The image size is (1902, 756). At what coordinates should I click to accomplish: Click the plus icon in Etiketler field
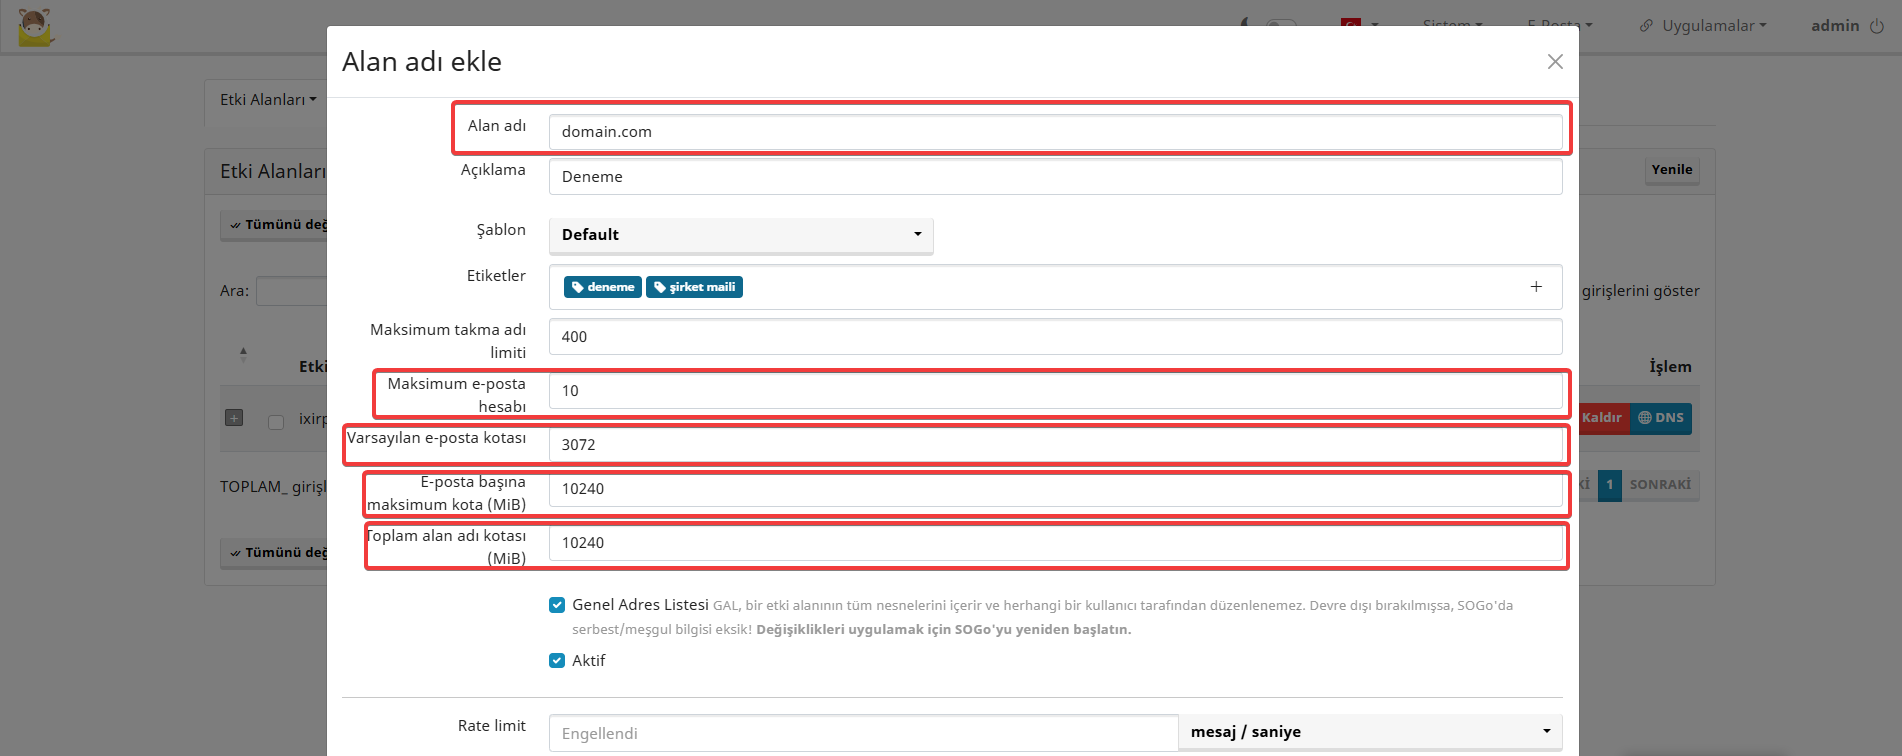1536,287
